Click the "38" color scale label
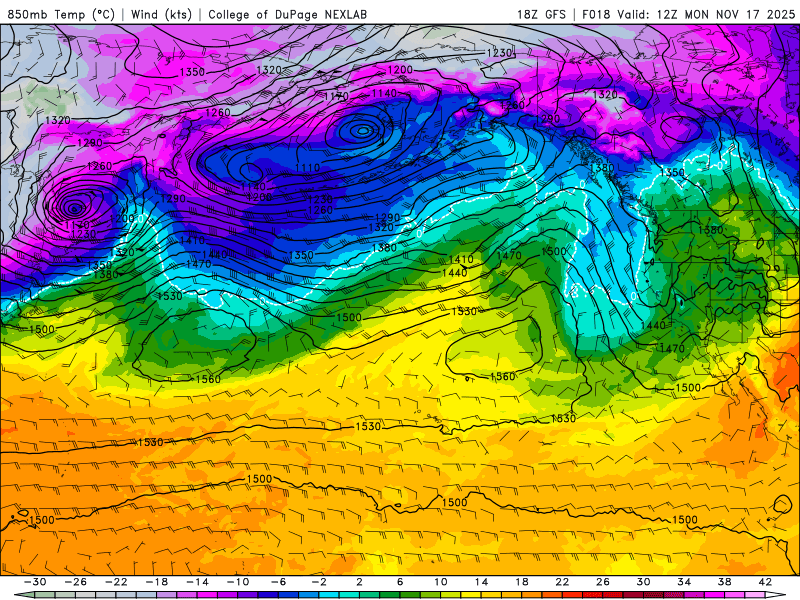Screen dimensions: 800x600 pos(724,582)
